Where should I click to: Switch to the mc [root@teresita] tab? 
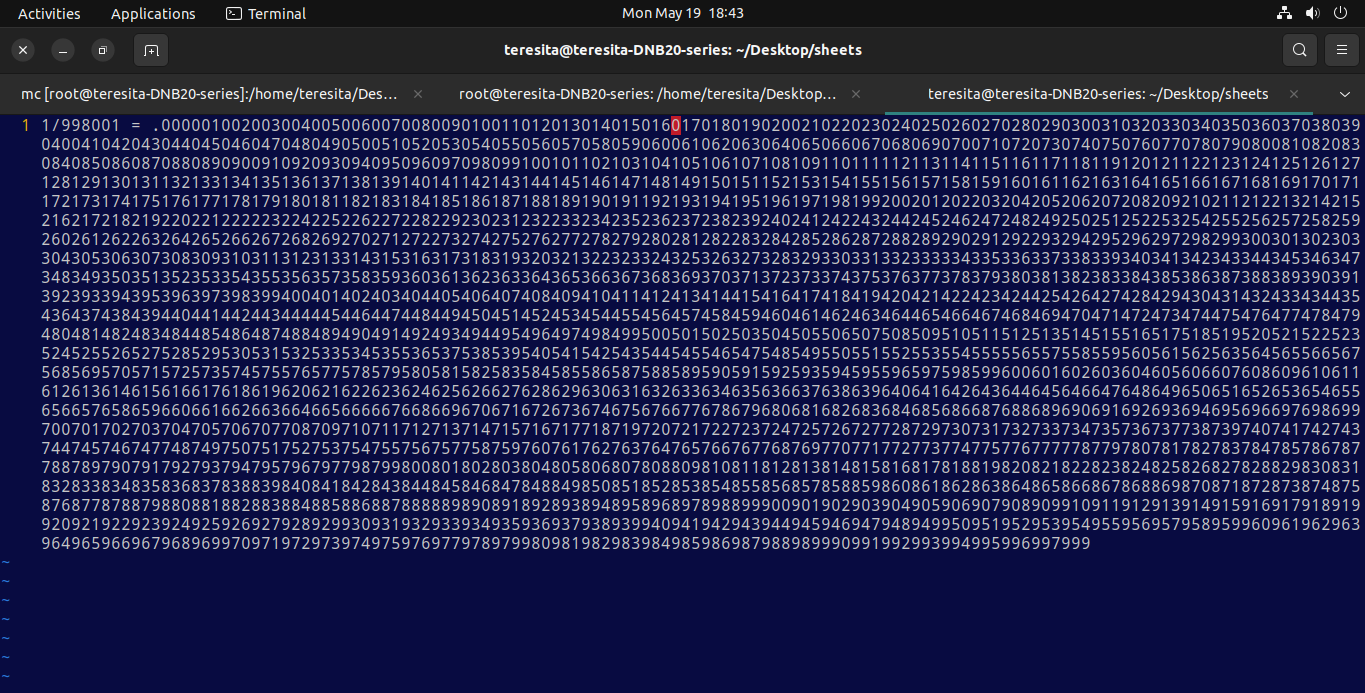210,94
